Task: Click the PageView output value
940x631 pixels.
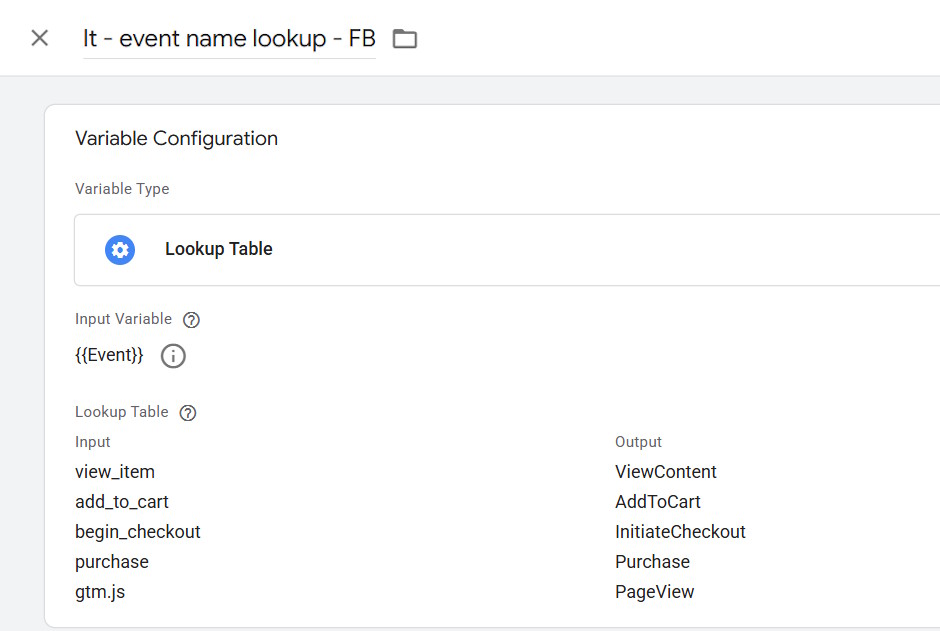Action: 655,592
